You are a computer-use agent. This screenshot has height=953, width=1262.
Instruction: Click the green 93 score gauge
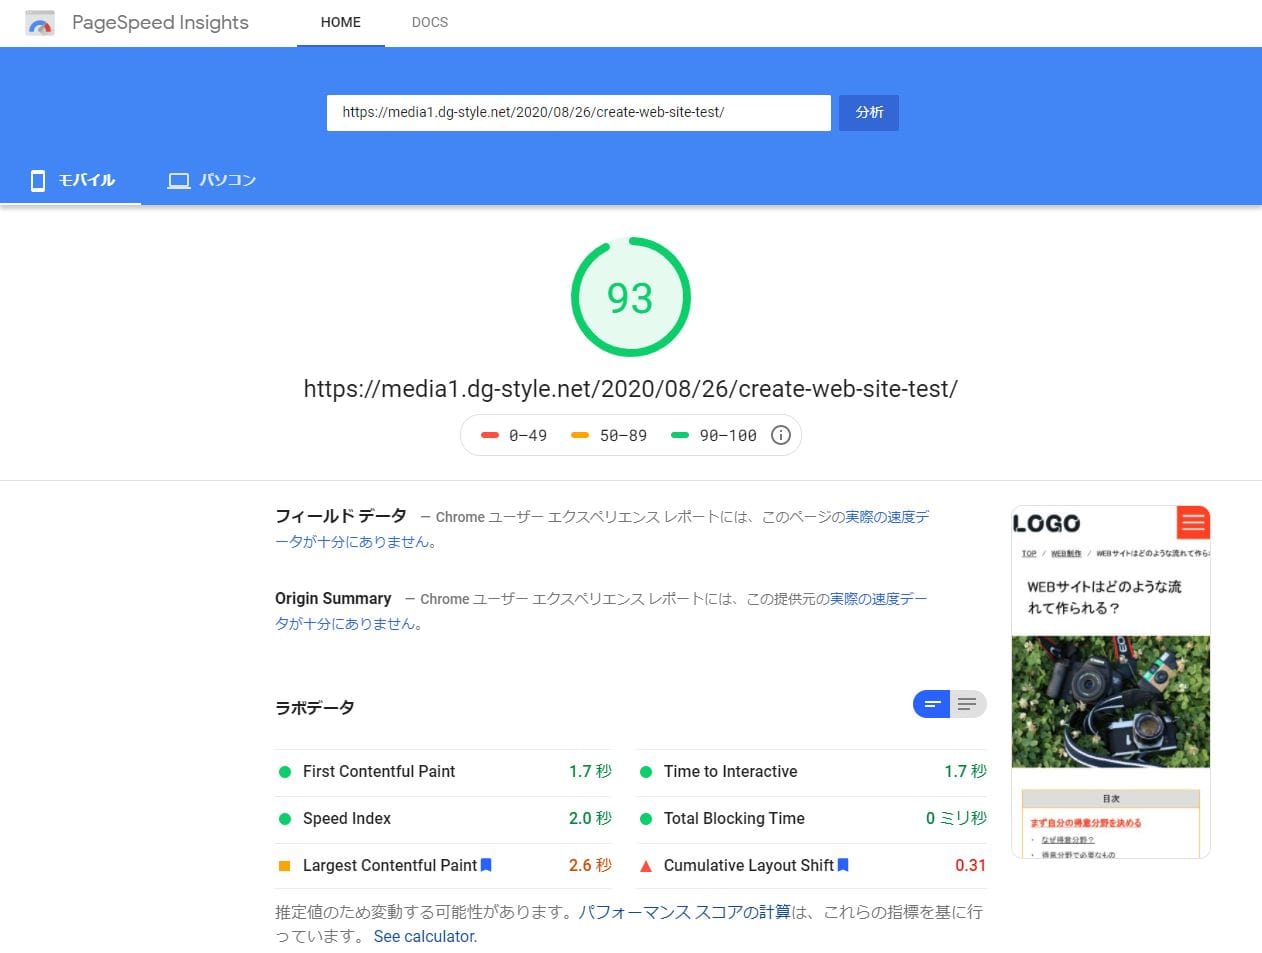coord(630,297)
